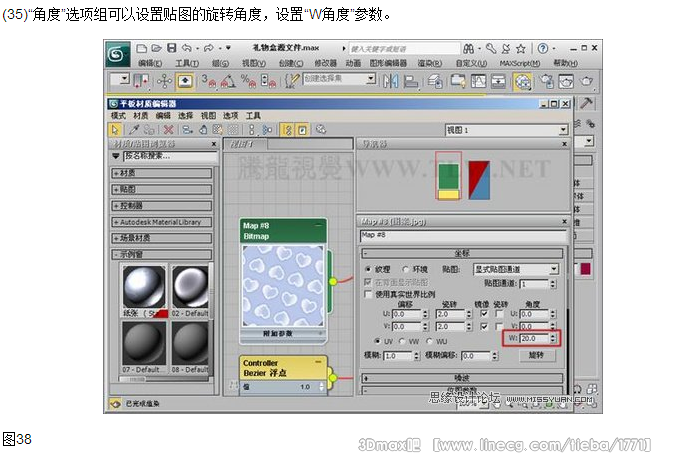Image resolution: width=680 pixels, height=462 pixels.
Task: Collapse the 坐标 rollout header
Action: [462, 253]
